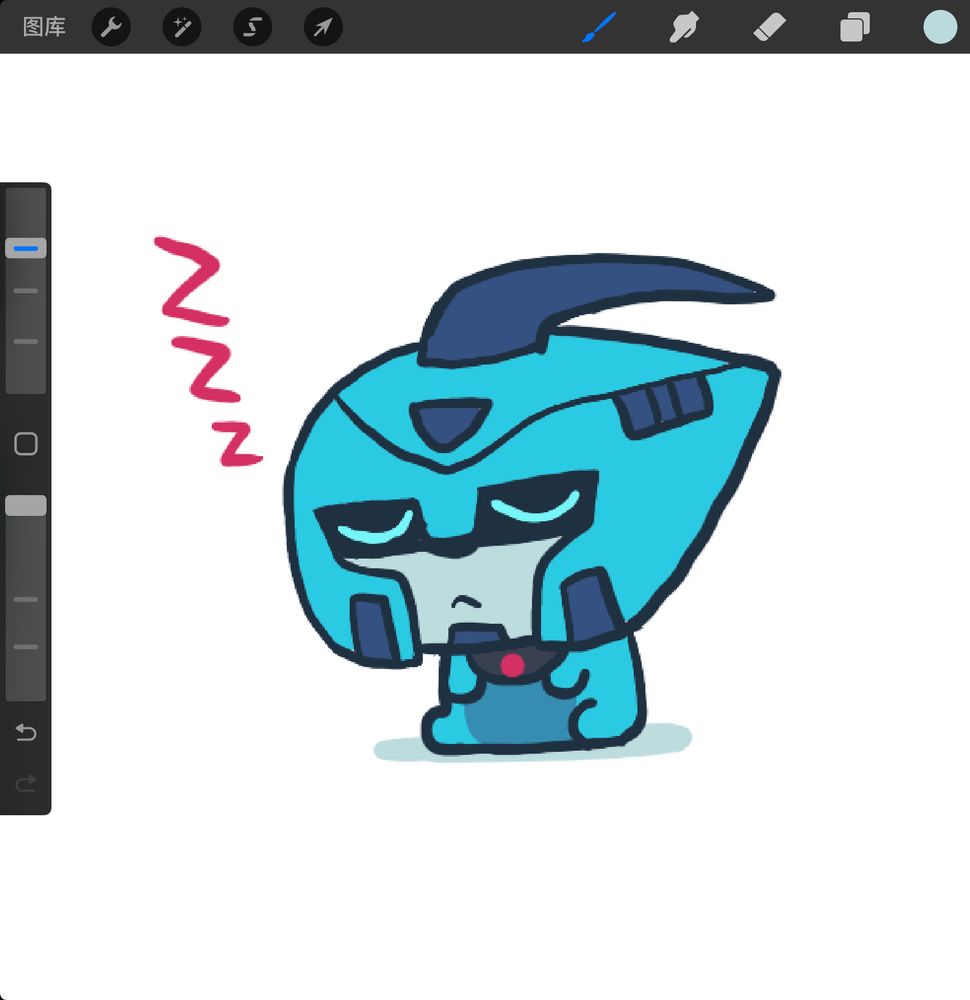Open the Actions wrench menu
This screenshot has width=970, height=1000.
coord(111,27)
